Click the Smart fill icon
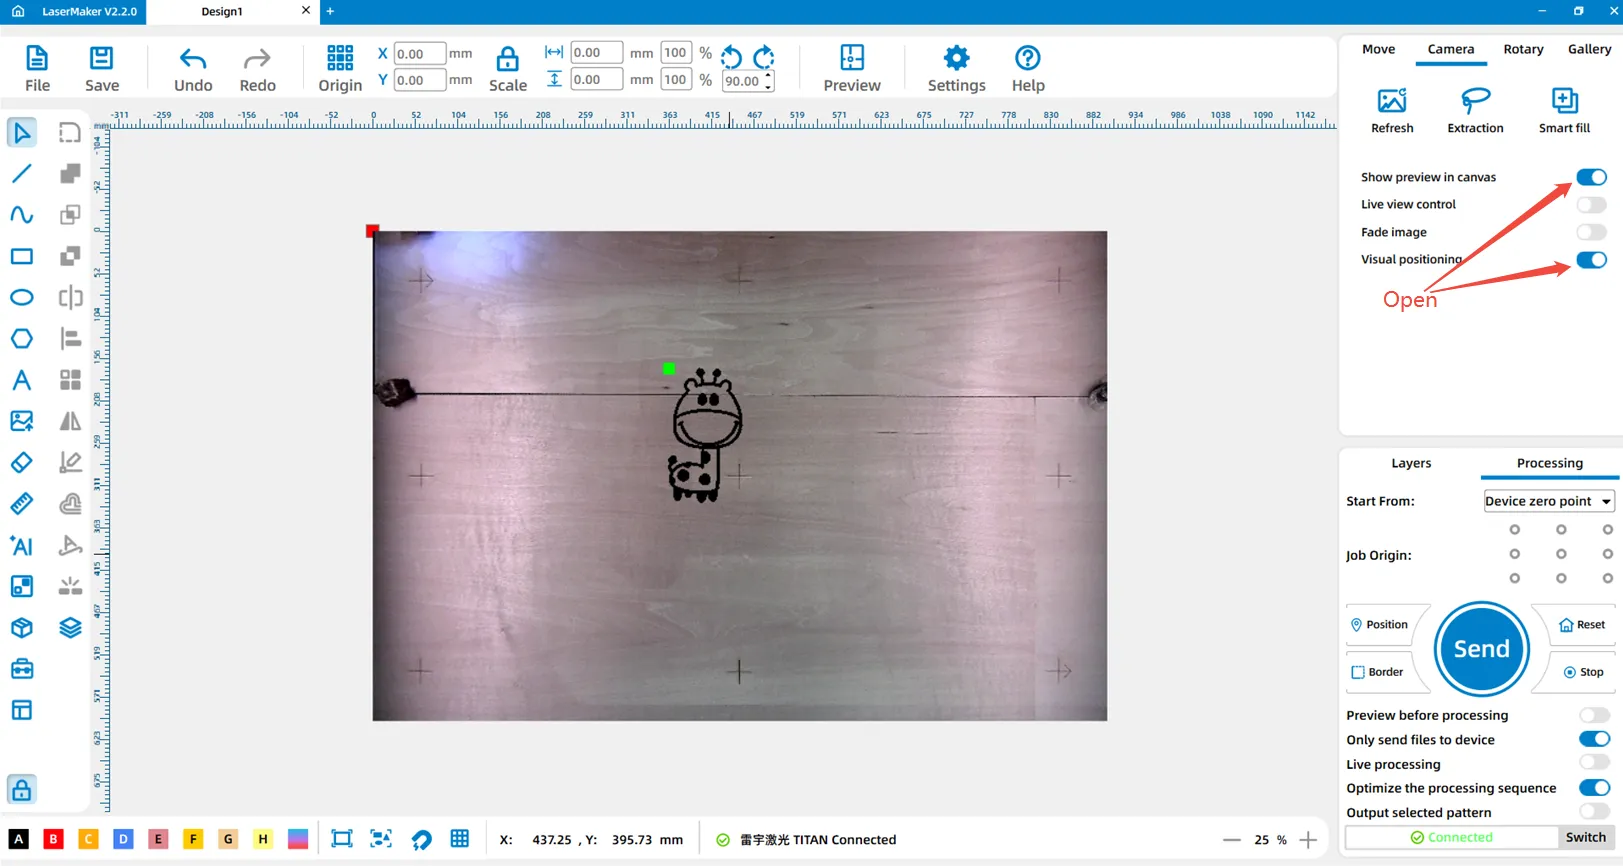Image resolution: width=1623 pixels, height=866 pixels. (1563, 101)
